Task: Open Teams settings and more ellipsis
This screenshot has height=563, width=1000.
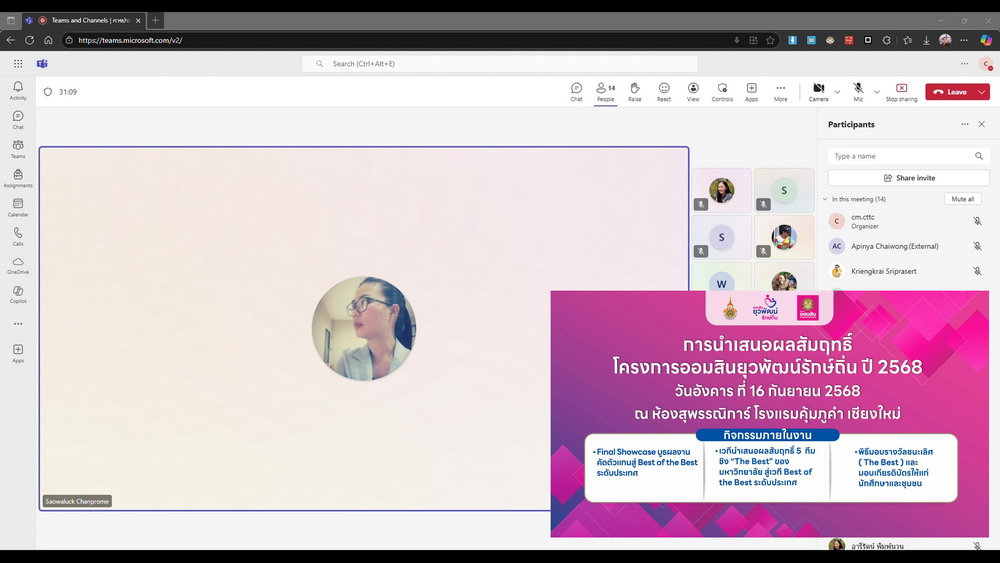Action: pos(964,64)
